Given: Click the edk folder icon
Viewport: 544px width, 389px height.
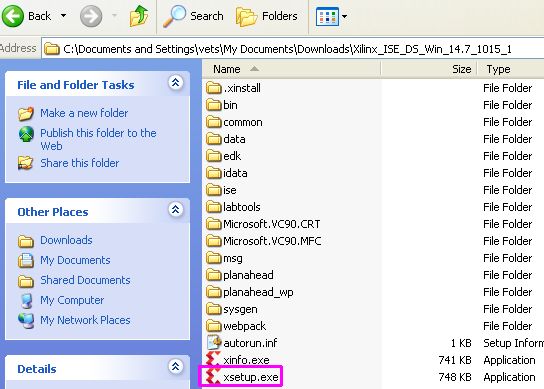Looking at the screenshot, I should pos(213,155).
